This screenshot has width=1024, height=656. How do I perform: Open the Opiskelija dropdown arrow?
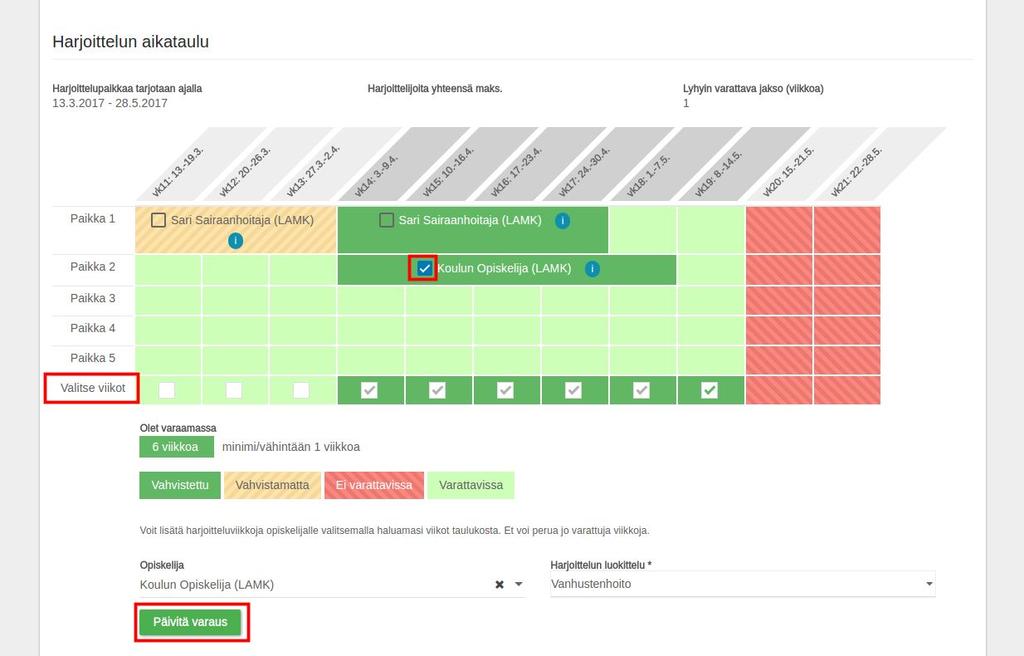pos(519,584)
